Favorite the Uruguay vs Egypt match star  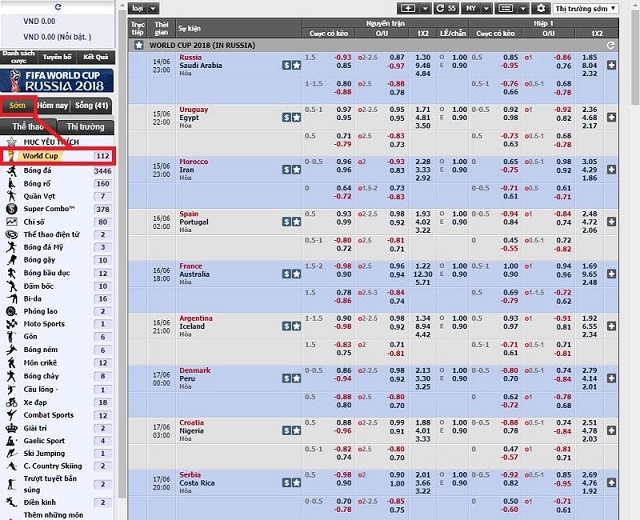click(296, 116)
